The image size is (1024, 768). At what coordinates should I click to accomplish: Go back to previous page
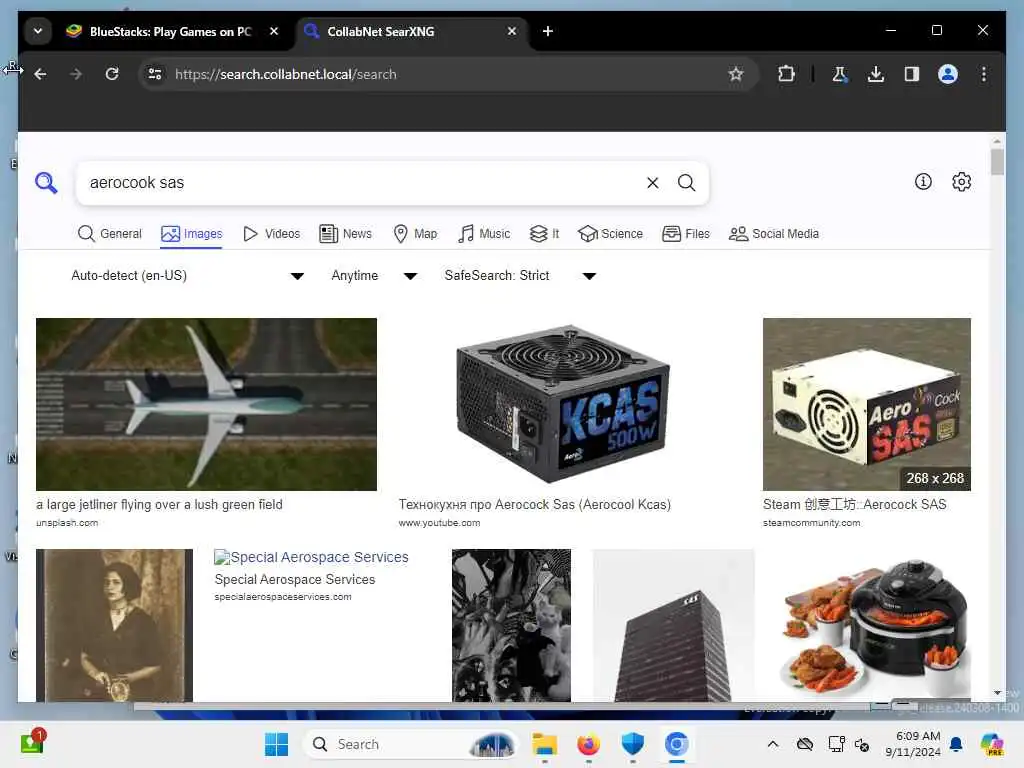pyautogui.click(x=40, y=74)
